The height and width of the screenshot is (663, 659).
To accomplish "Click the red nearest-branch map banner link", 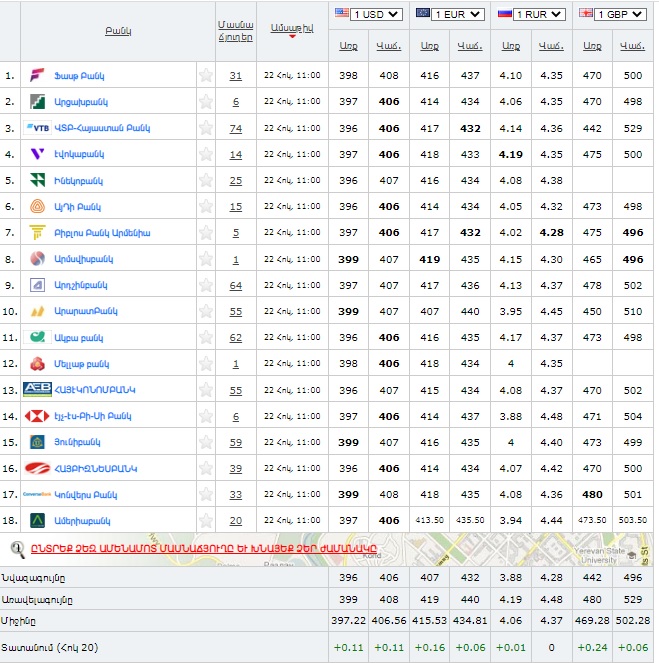I will 195,548.
